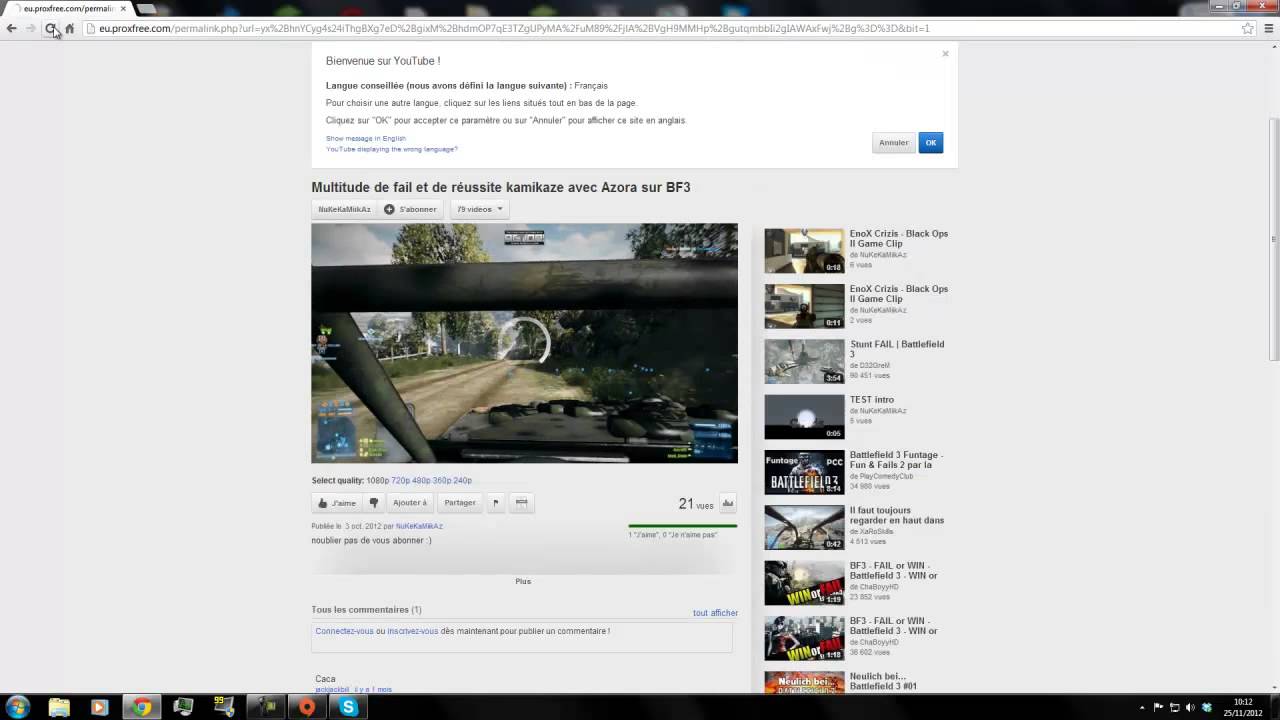Click the Partager share button

[460, 503]
